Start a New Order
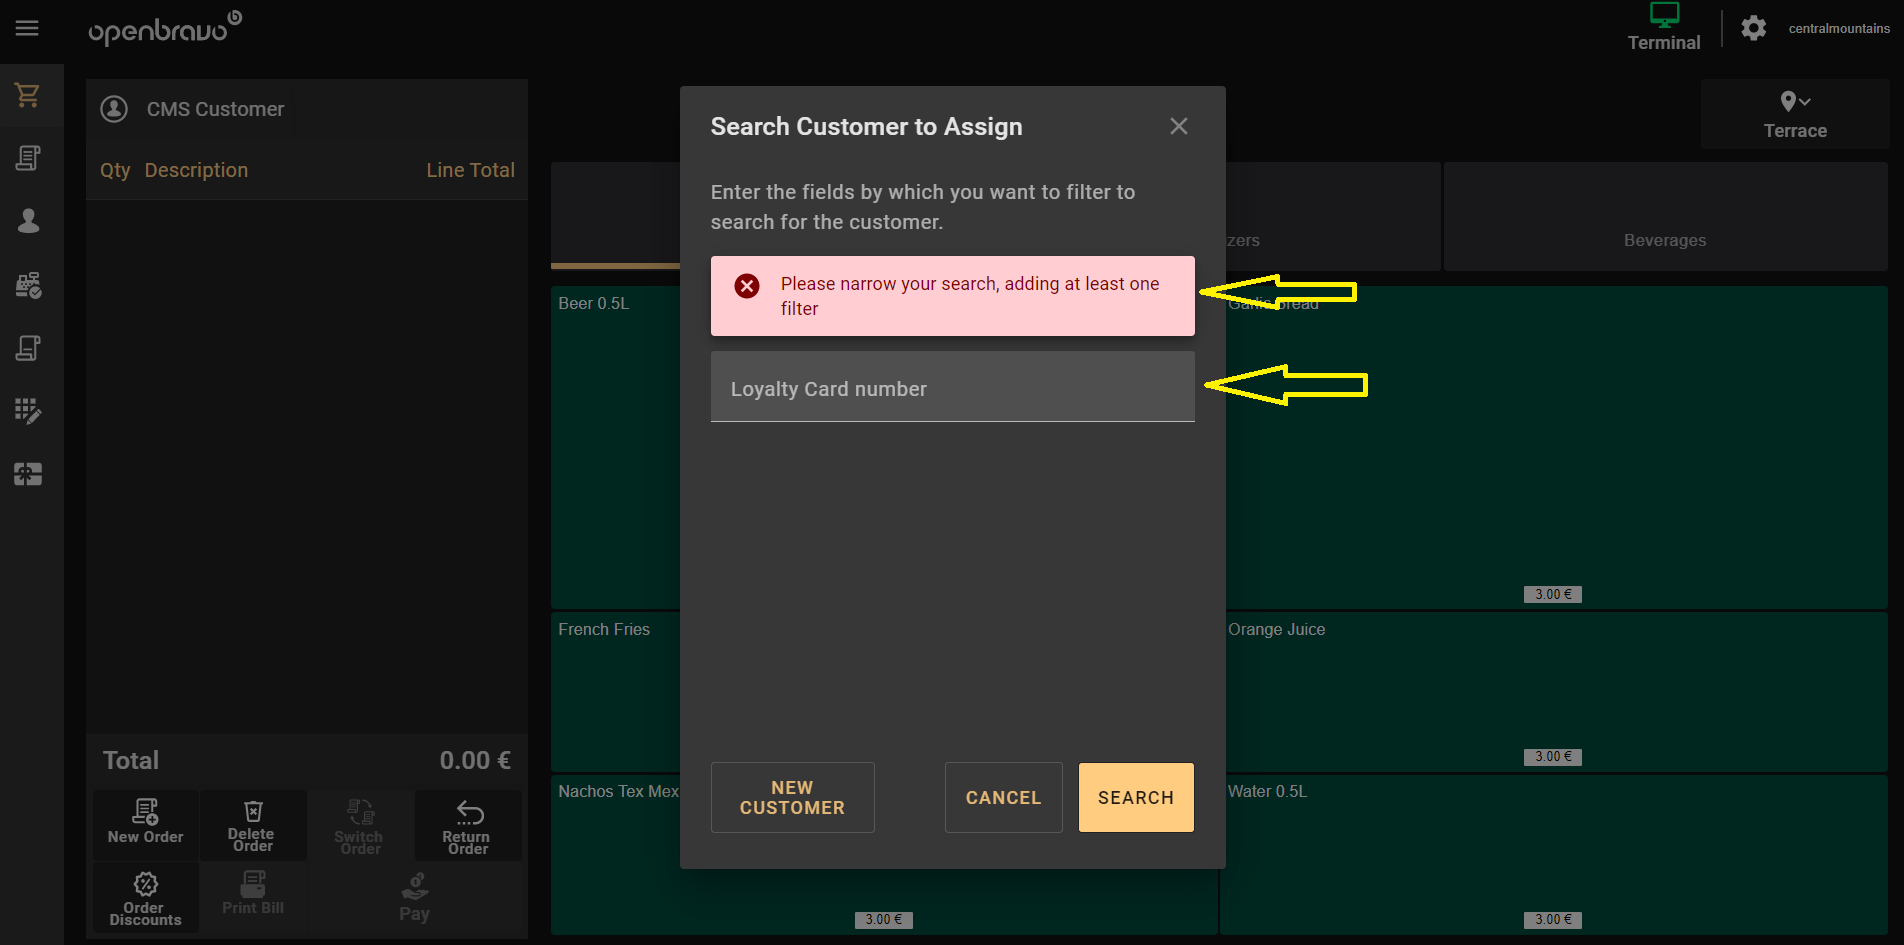The width and height of the screenshot is (1904, 945). 146,824
